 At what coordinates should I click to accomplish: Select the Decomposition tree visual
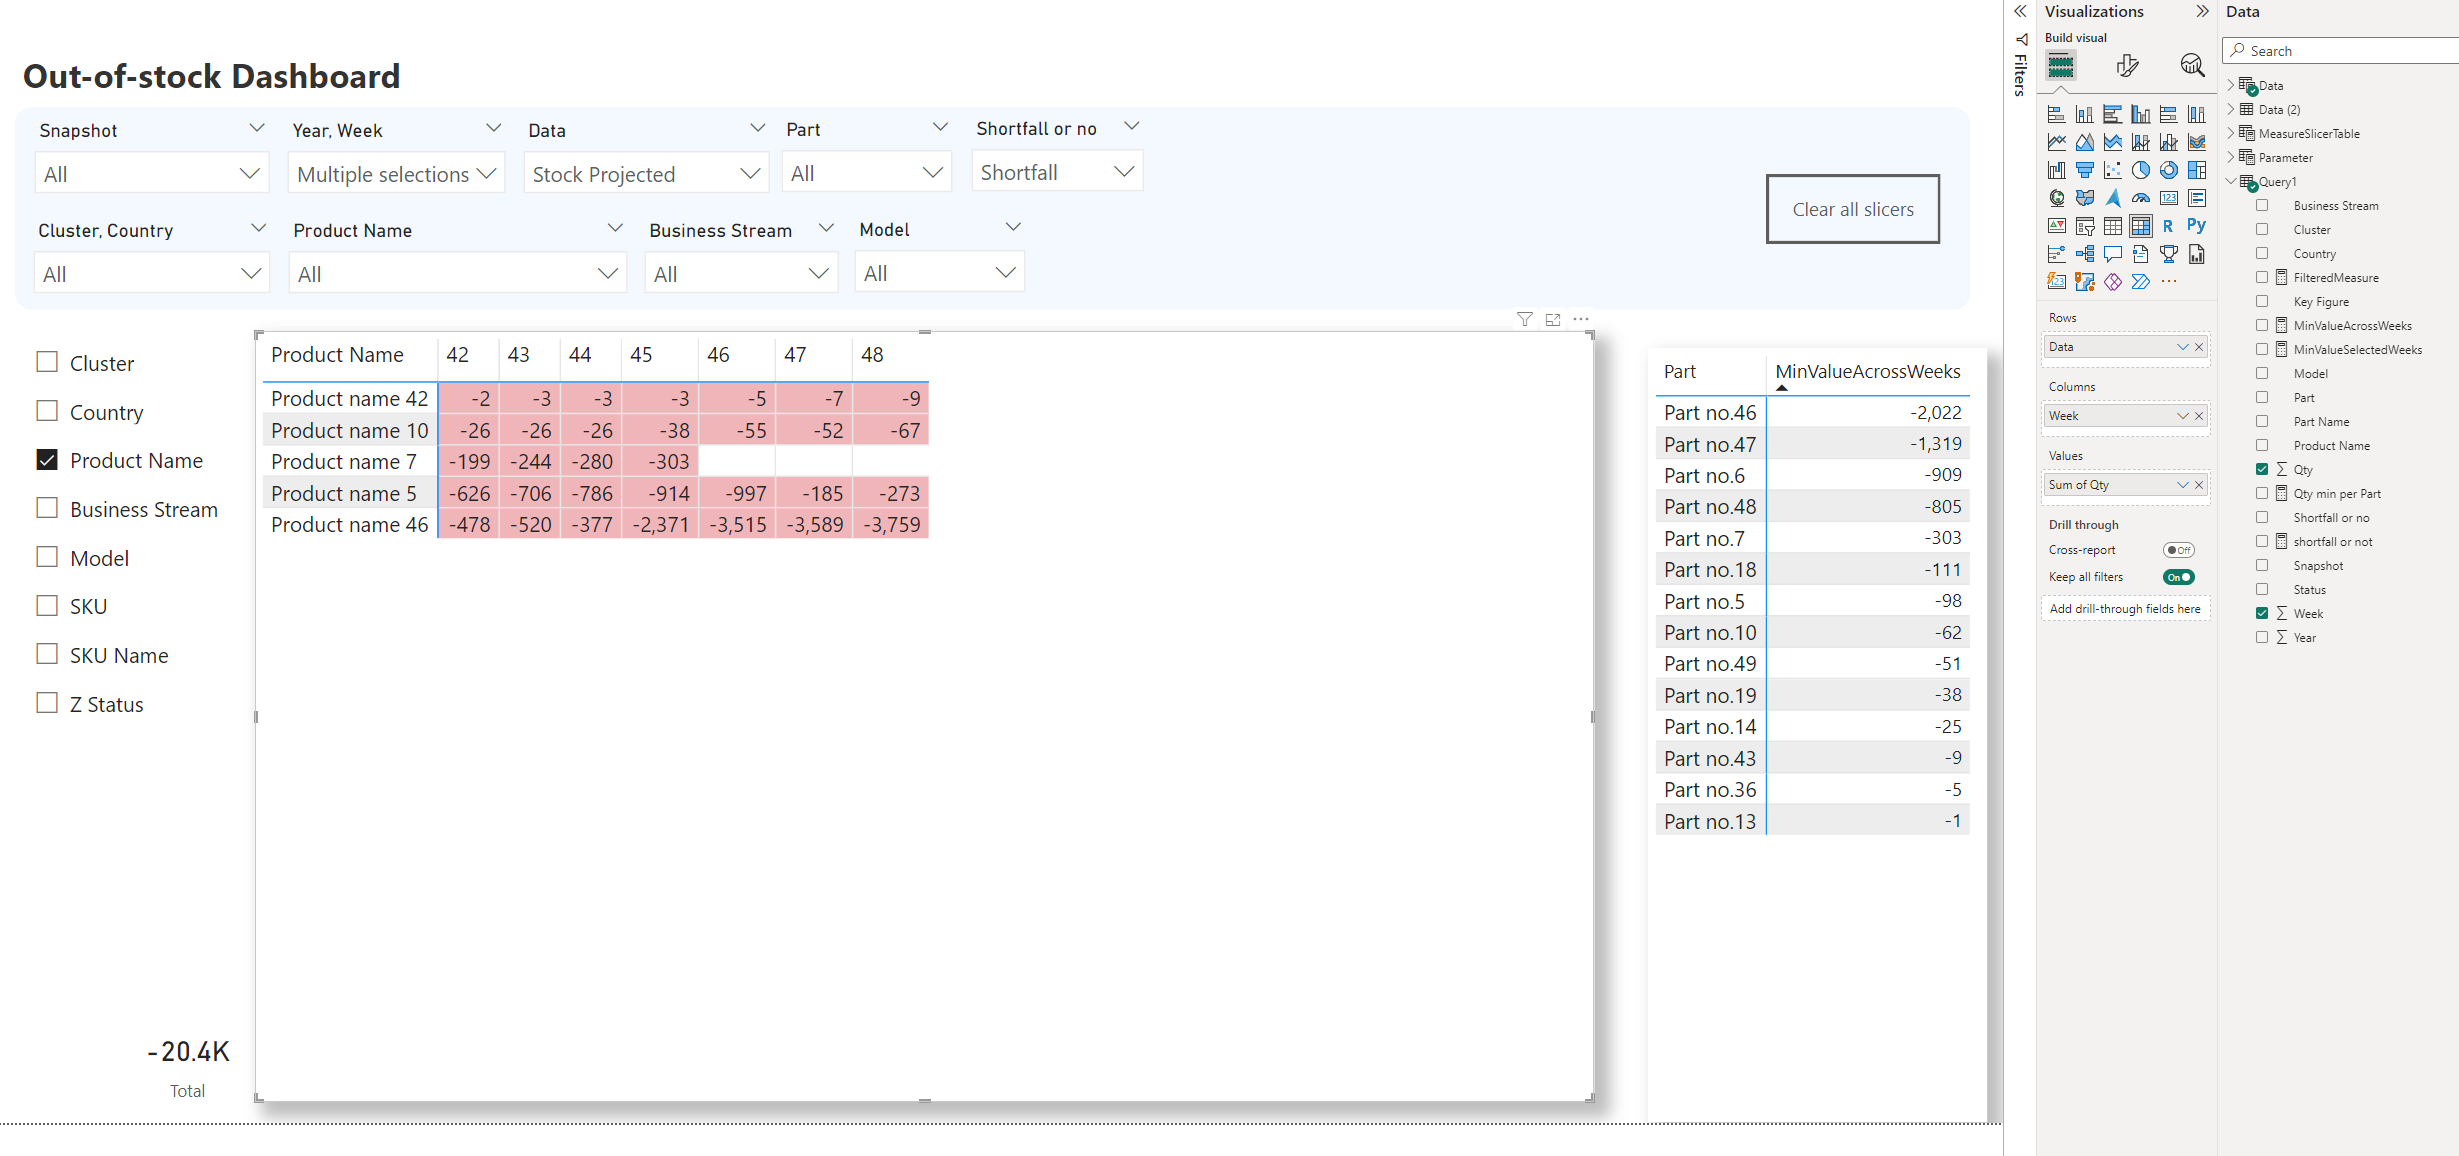coord(2084,254)
